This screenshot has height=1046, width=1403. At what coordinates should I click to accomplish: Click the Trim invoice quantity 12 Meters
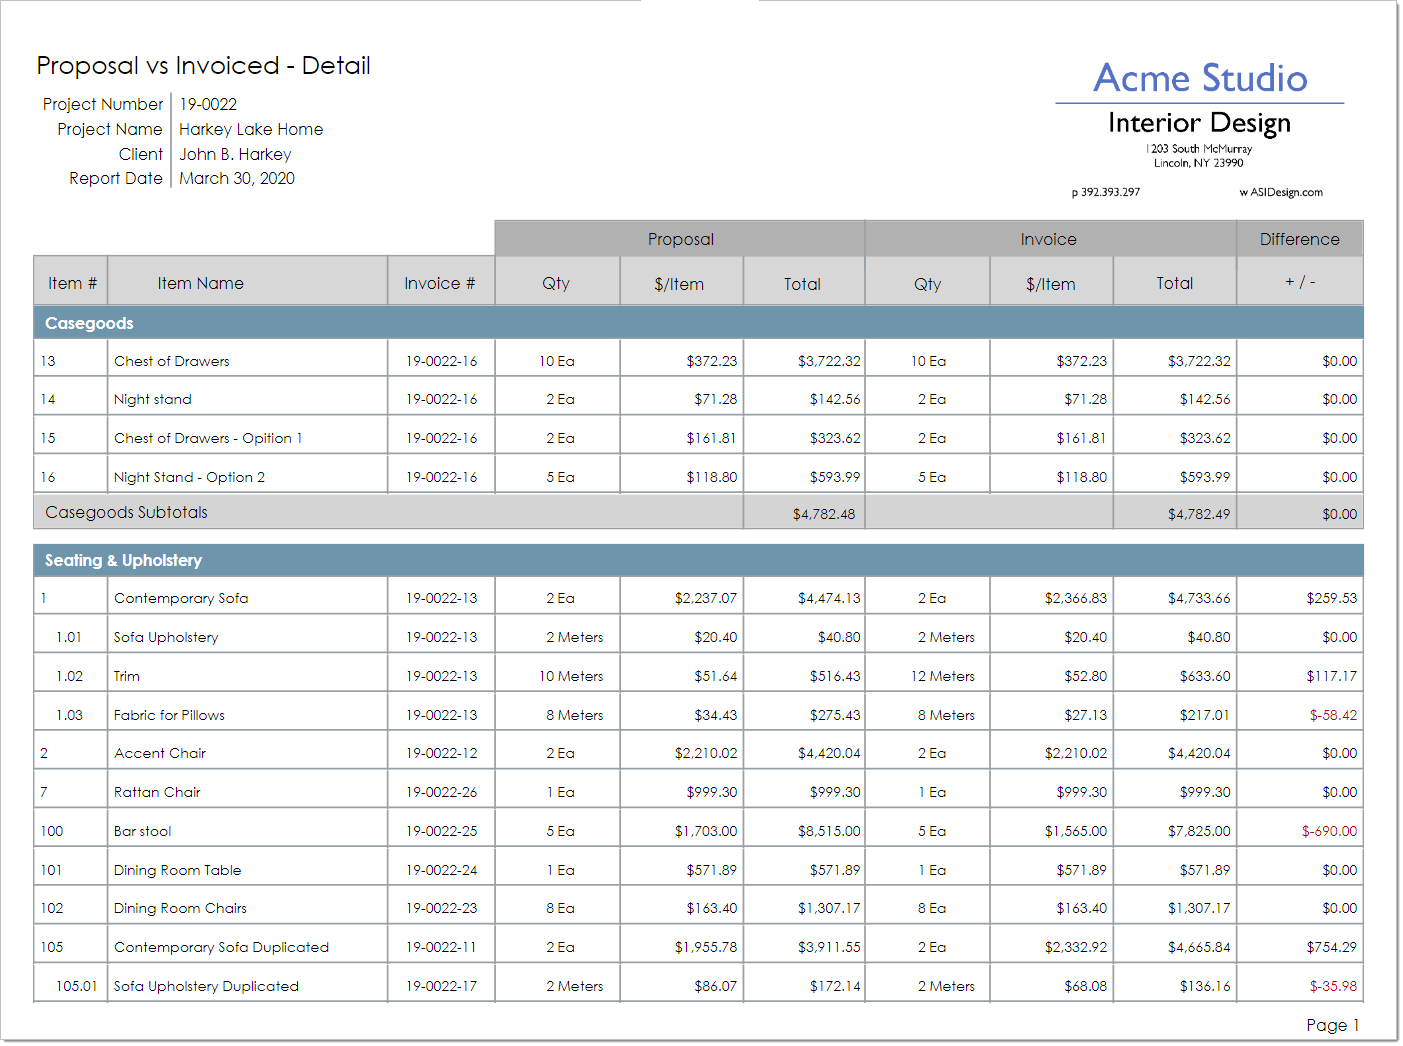(942, 676)
